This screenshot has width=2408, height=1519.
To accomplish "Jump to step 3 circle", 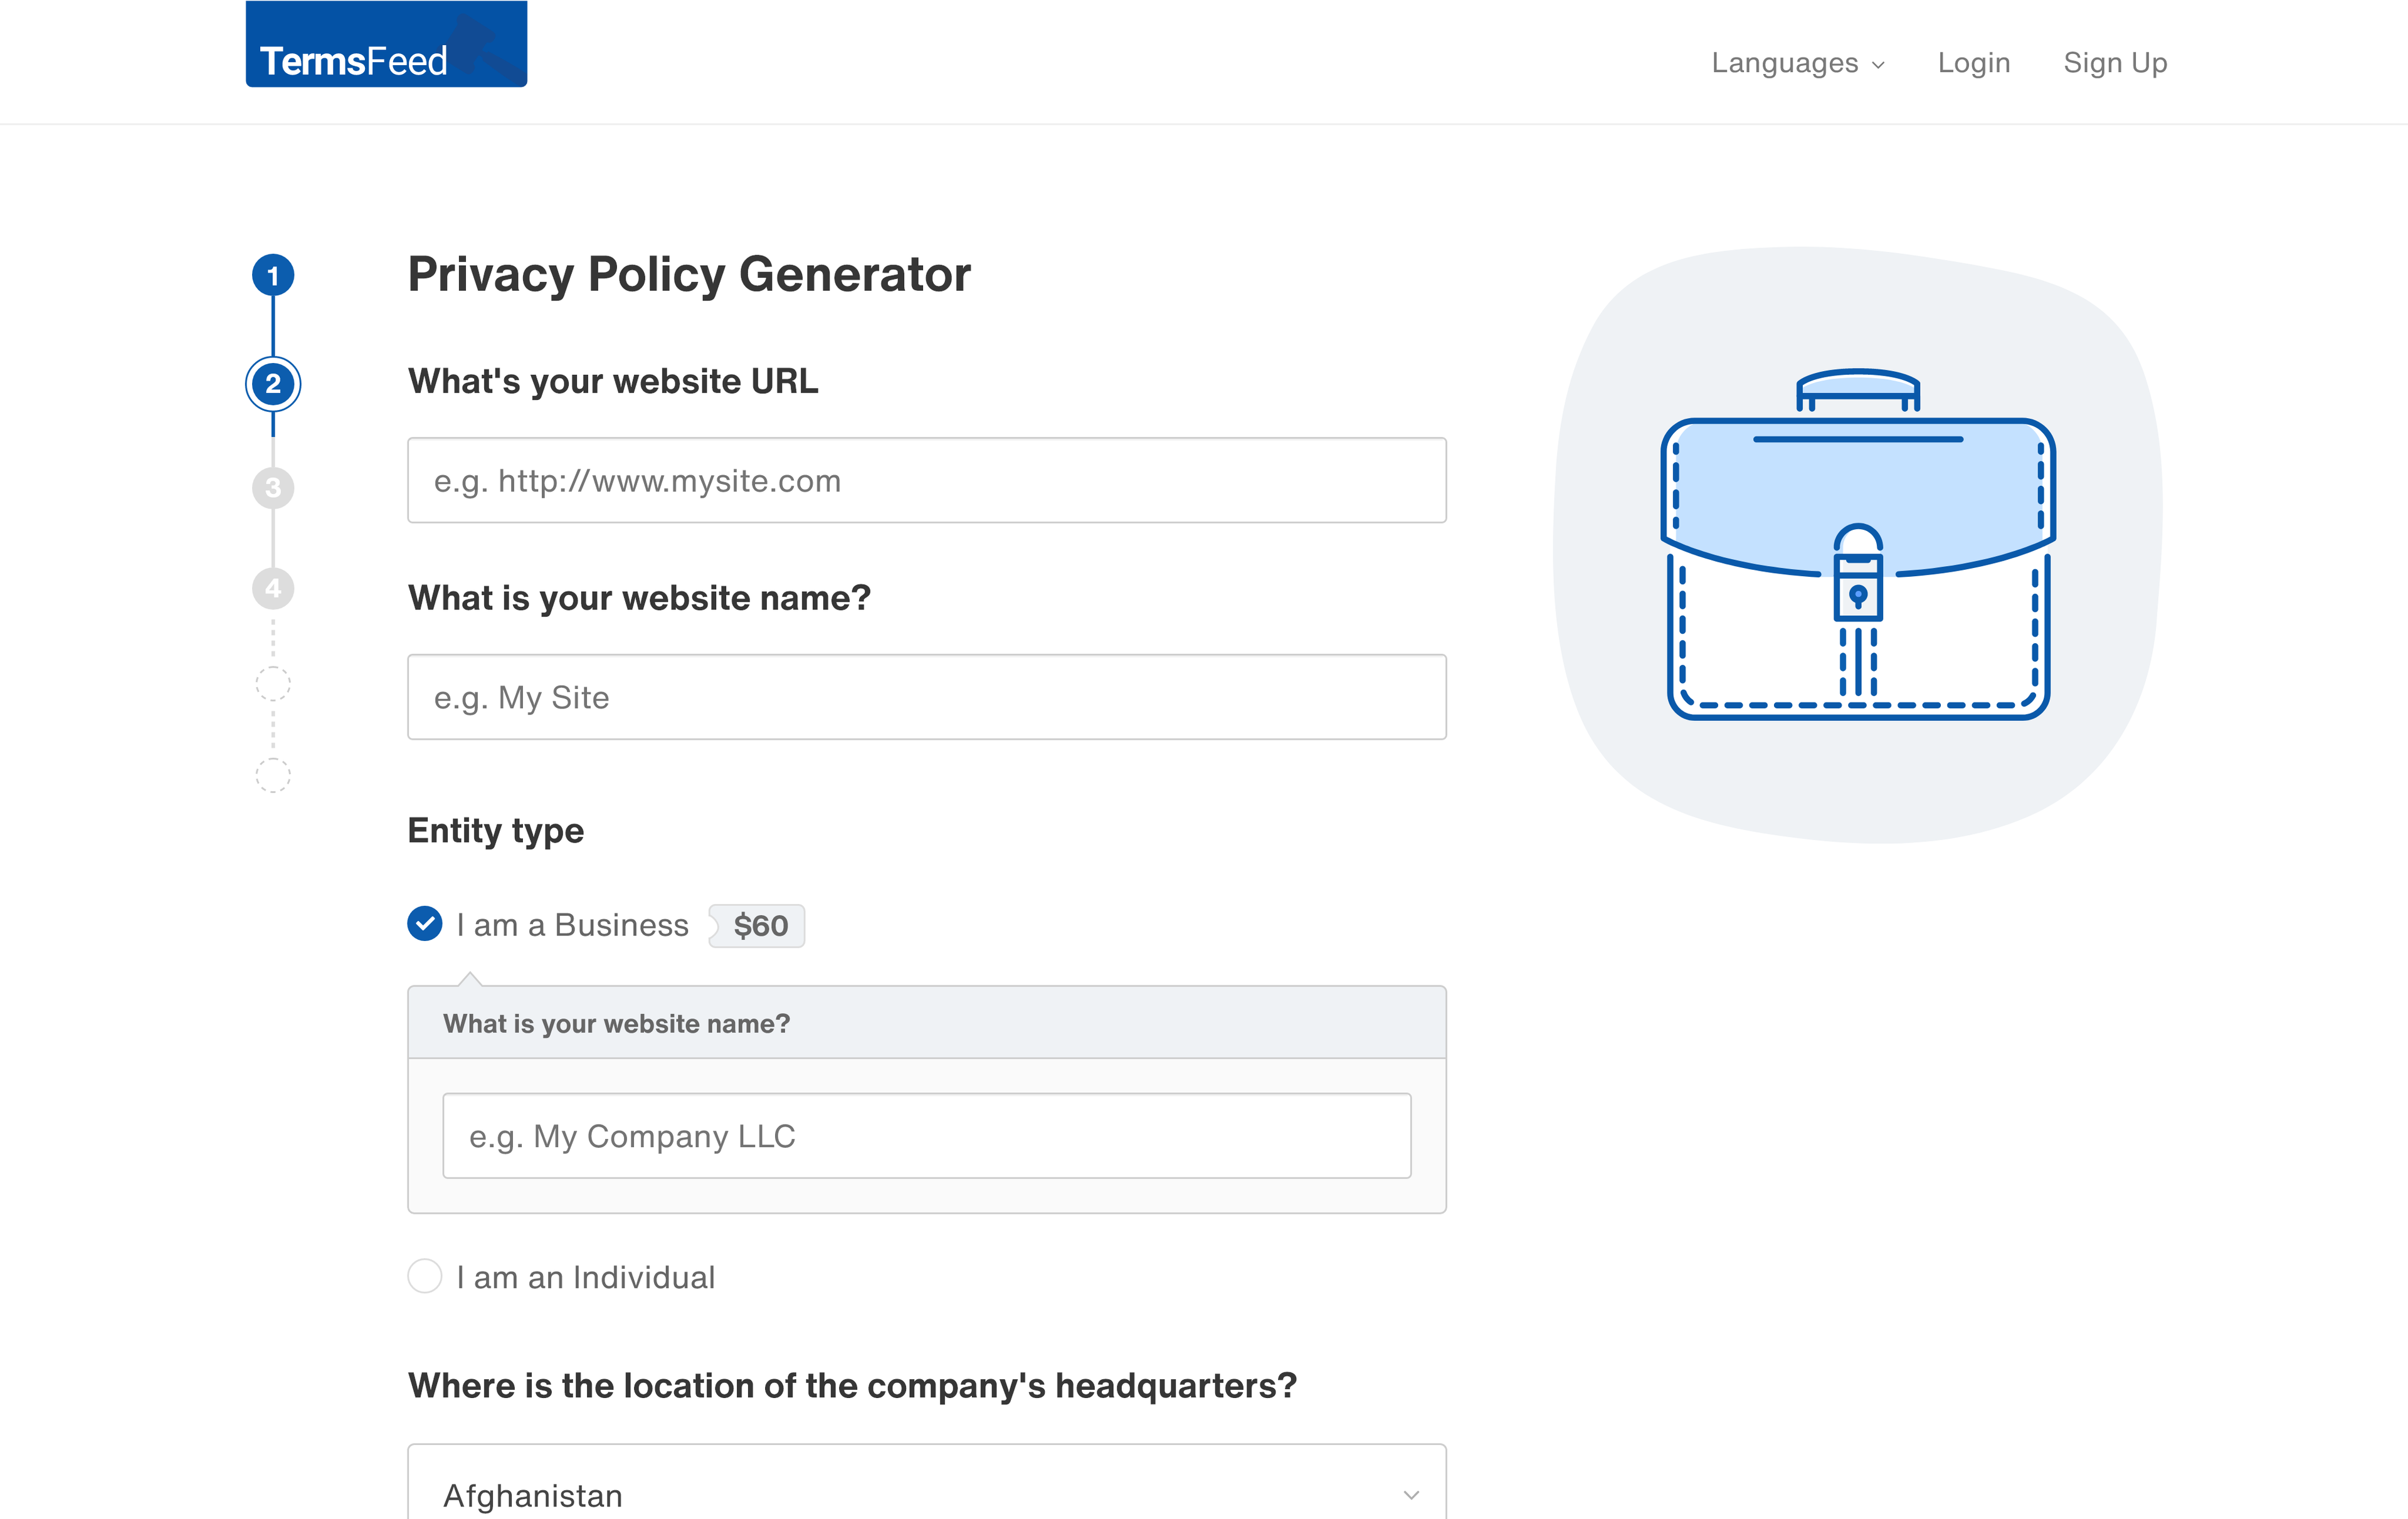I will click(273, 488).
